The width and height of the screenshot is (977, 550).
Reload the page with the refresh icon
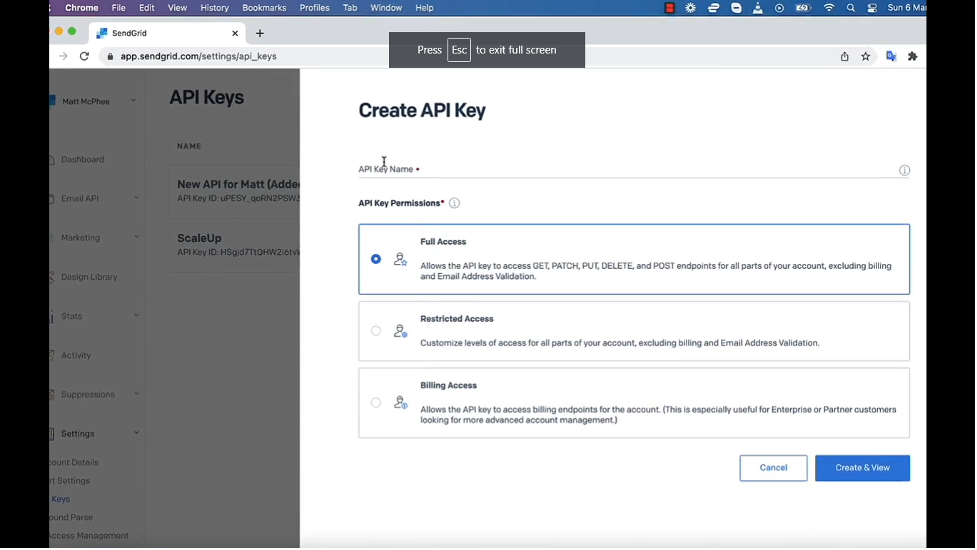coord(84,56)
